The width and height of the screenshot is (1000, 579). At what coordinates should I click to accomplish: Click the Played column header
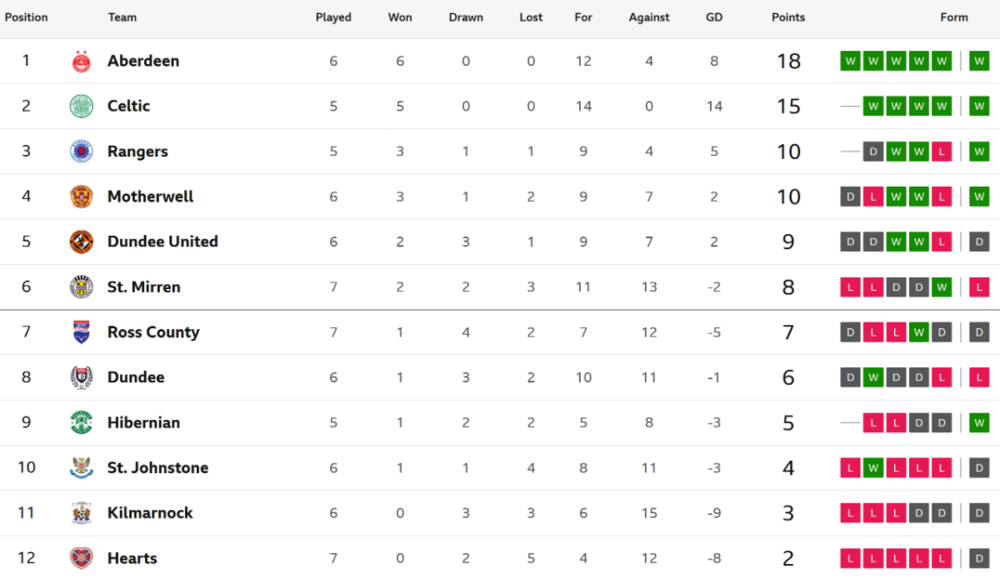tap(333, 17)
